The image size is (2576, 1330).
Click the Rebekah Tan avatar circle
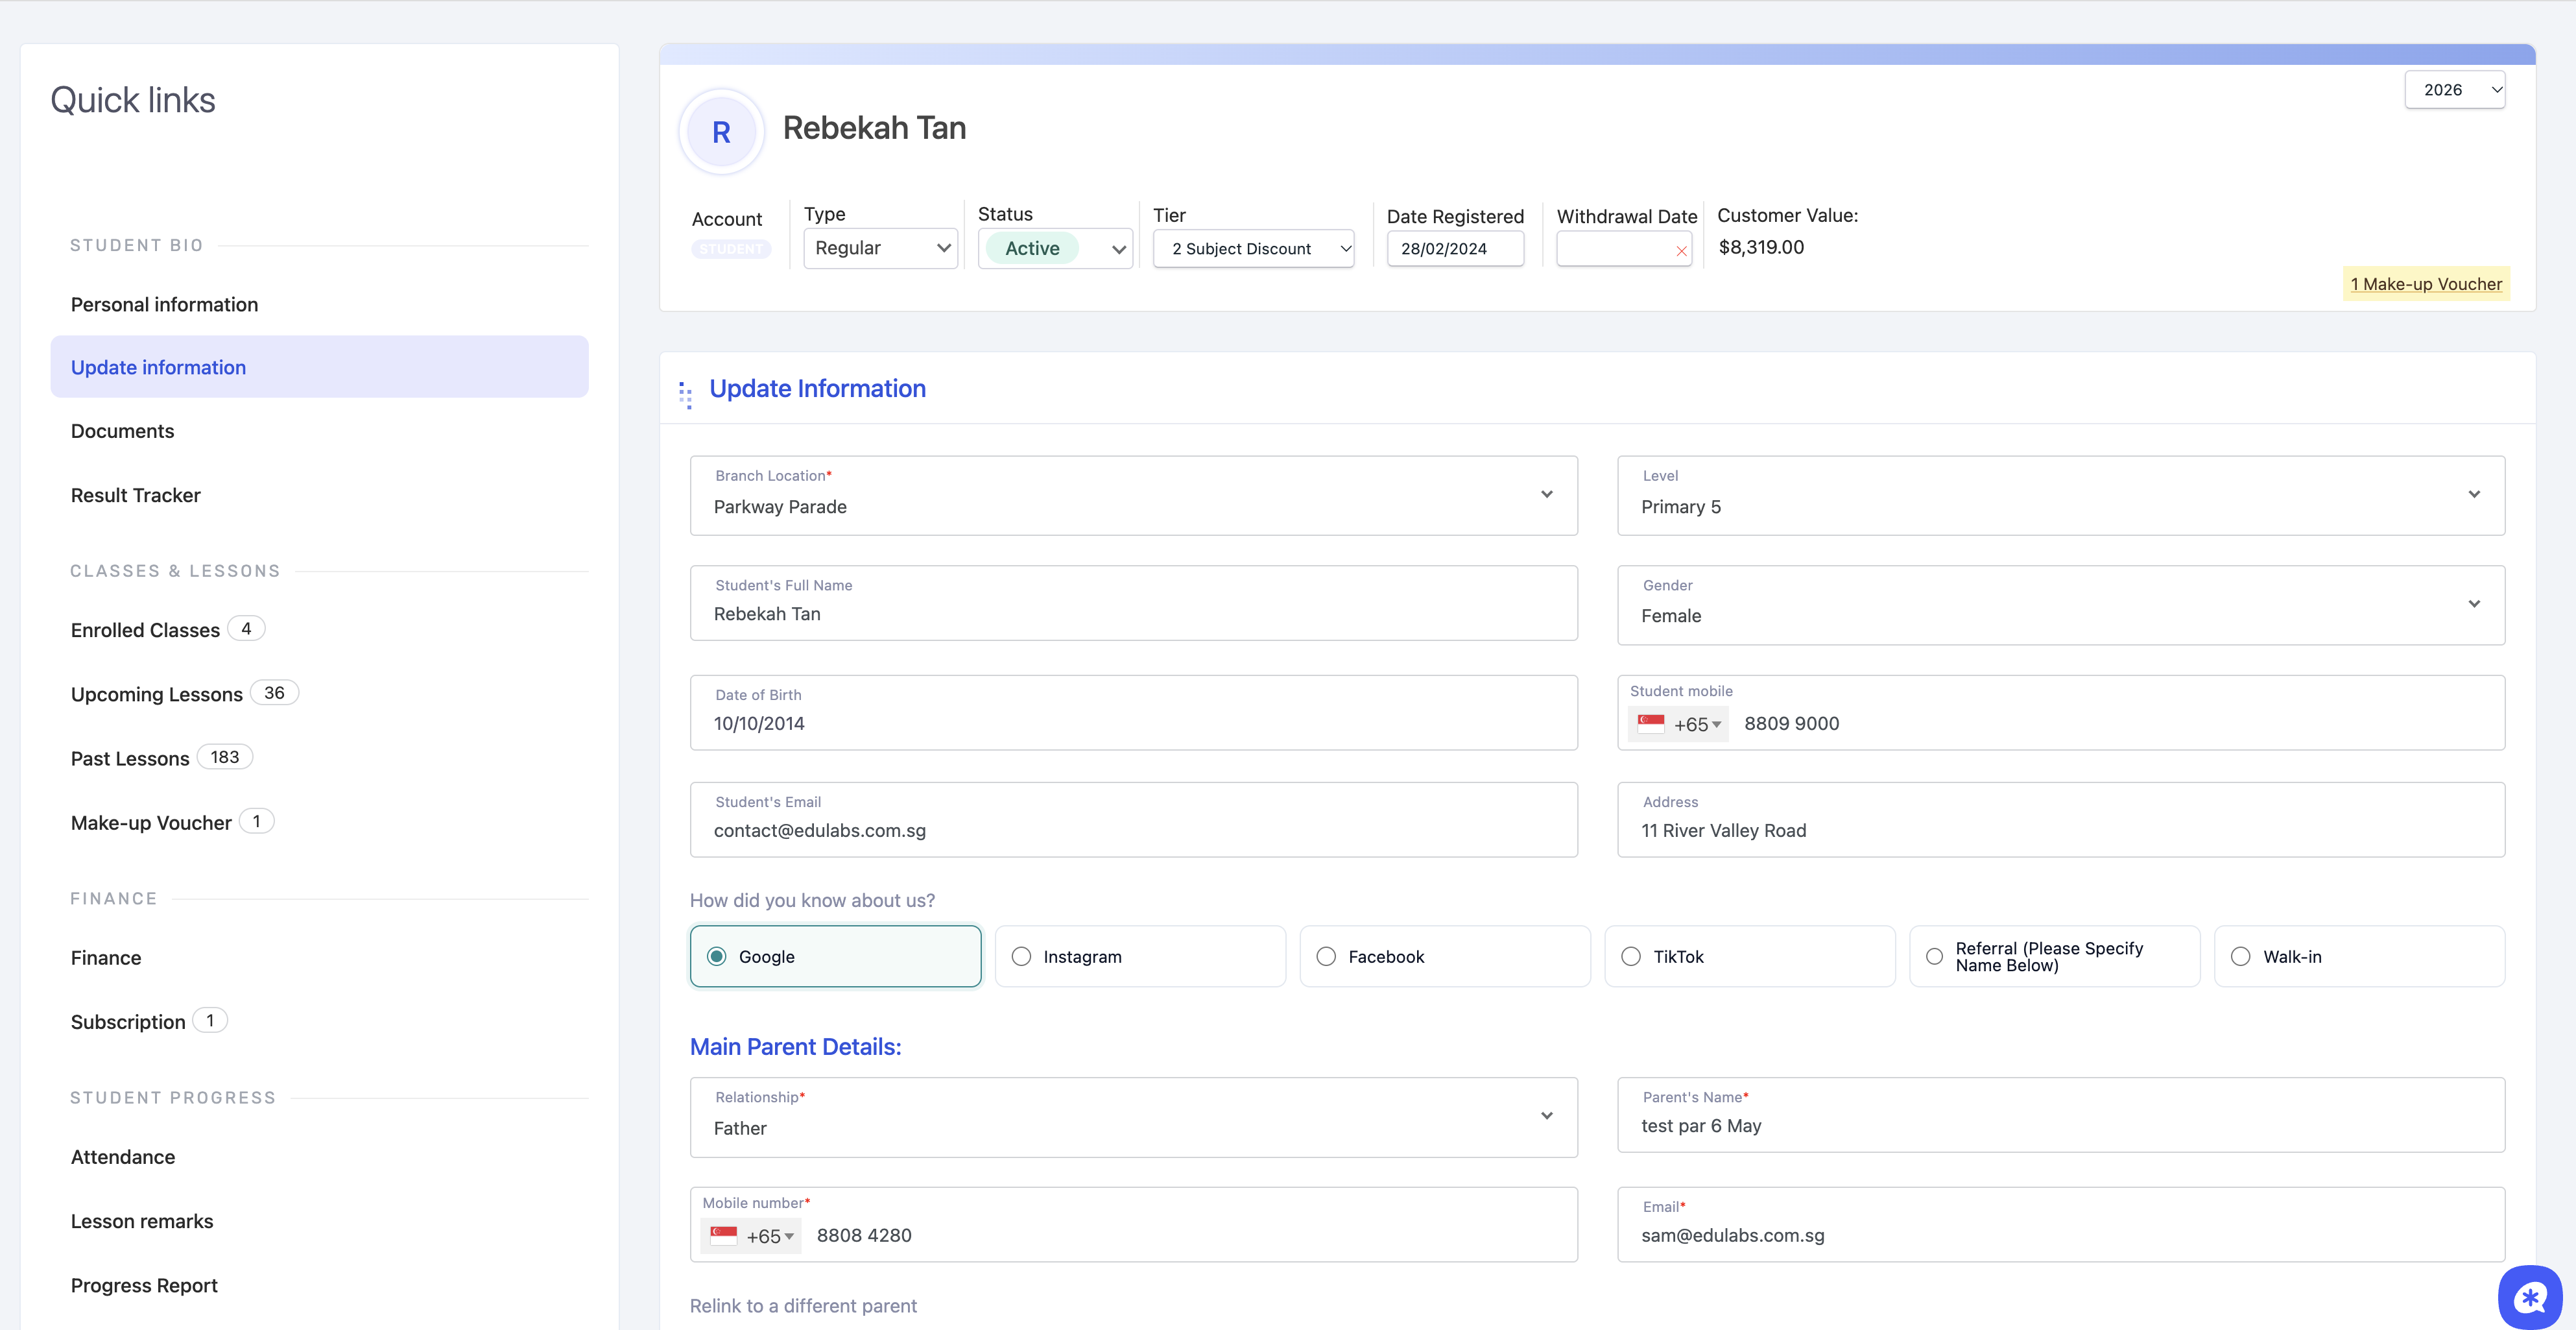721,132
